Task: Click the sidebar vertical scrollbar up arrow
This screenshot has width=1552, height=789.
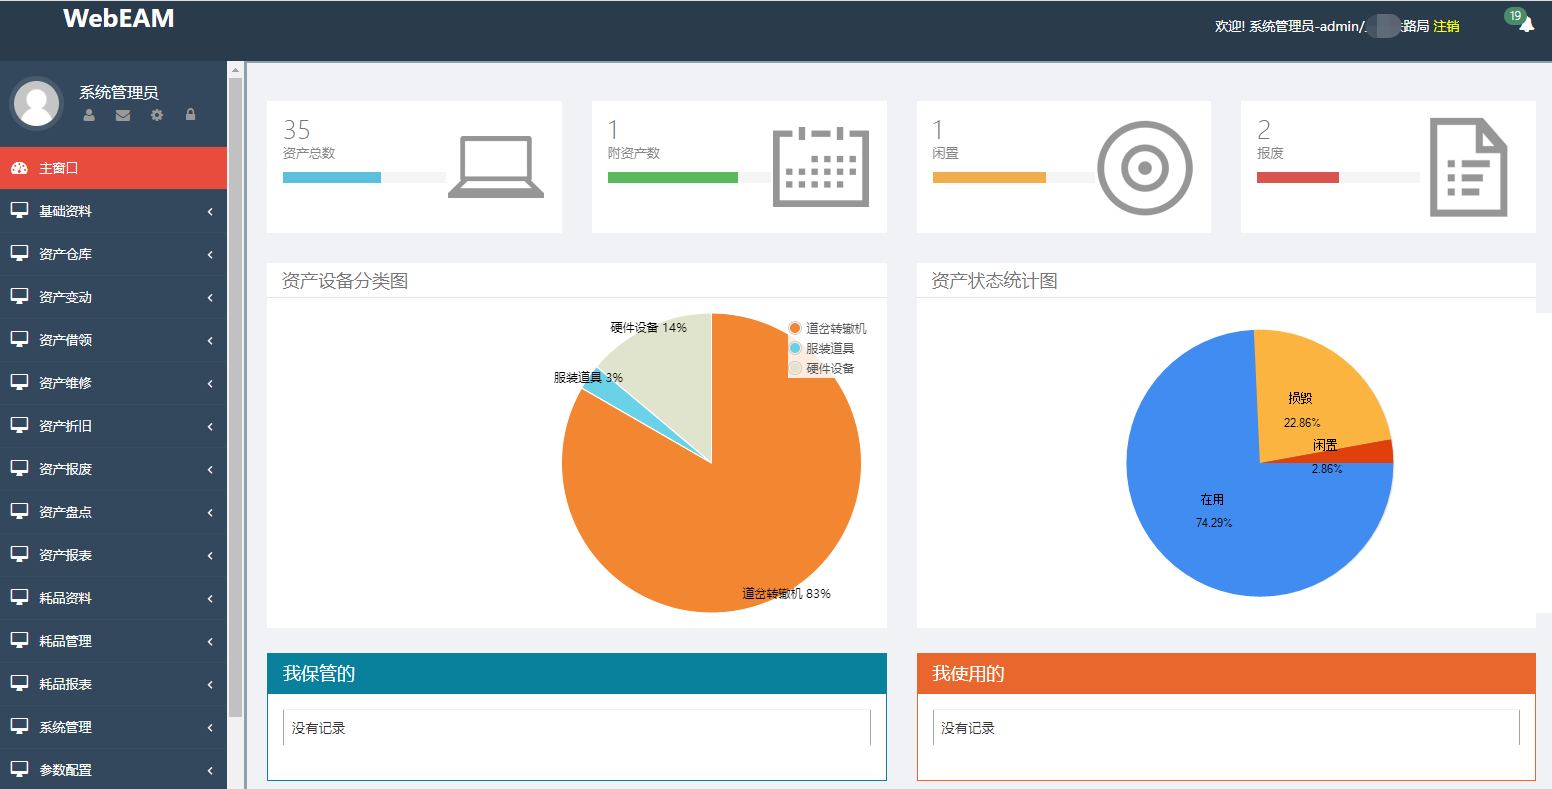Action: [235, 70]
